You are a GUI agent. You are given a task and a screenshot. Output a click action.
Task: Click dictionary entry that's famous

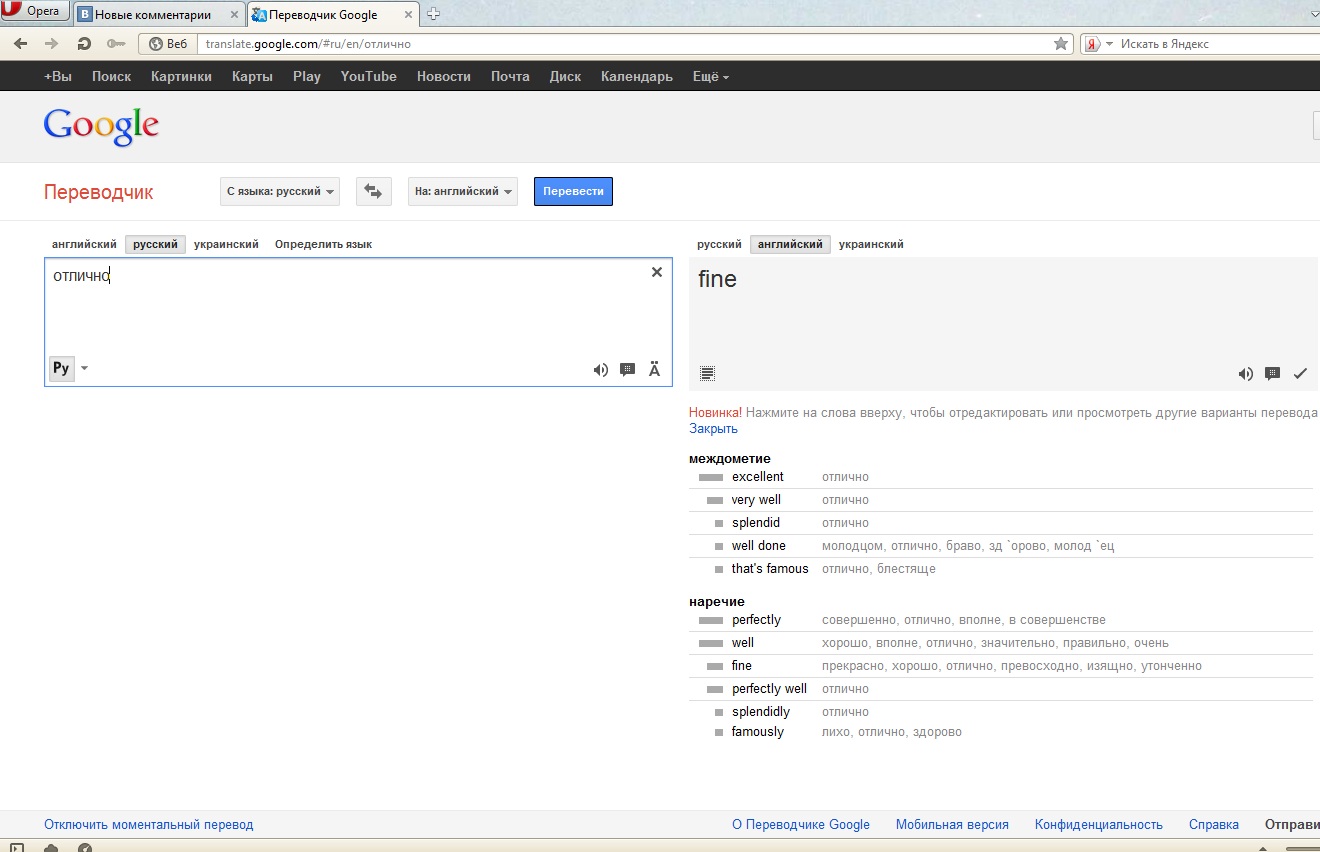point(770,569)
